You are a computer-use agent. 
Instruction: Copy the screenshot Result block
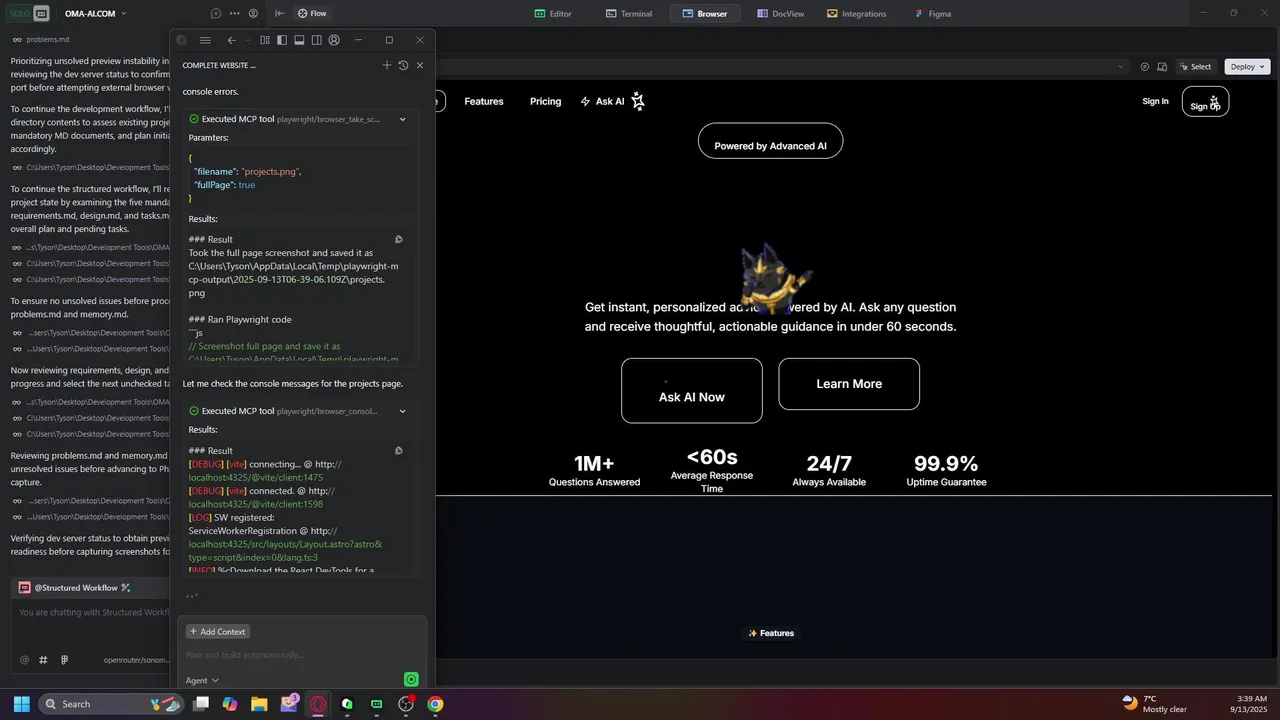[399, 239]
